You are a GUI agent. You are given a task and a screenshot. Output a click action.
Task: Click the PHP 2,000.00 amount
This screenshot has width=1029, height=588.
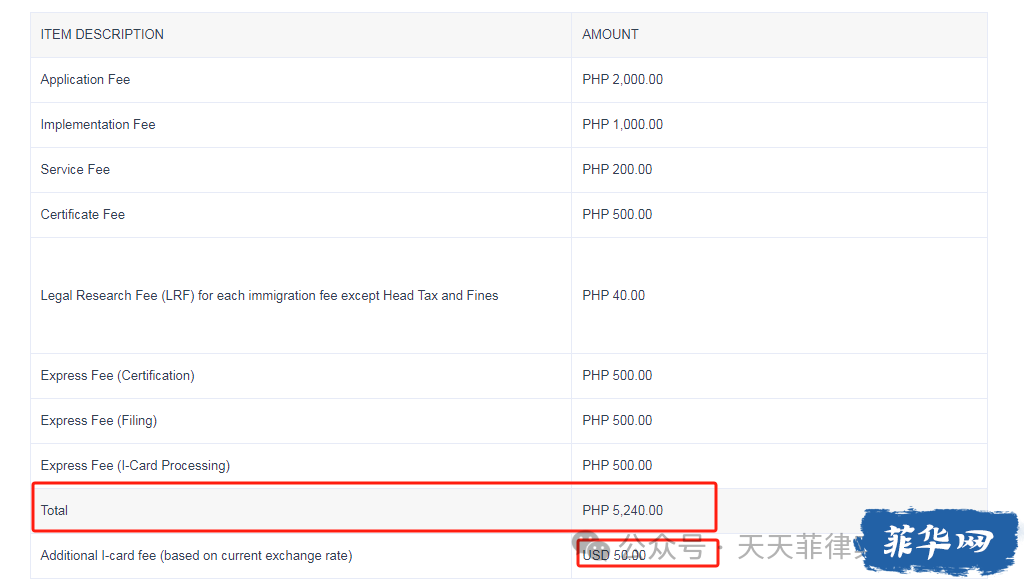[622, 79]
